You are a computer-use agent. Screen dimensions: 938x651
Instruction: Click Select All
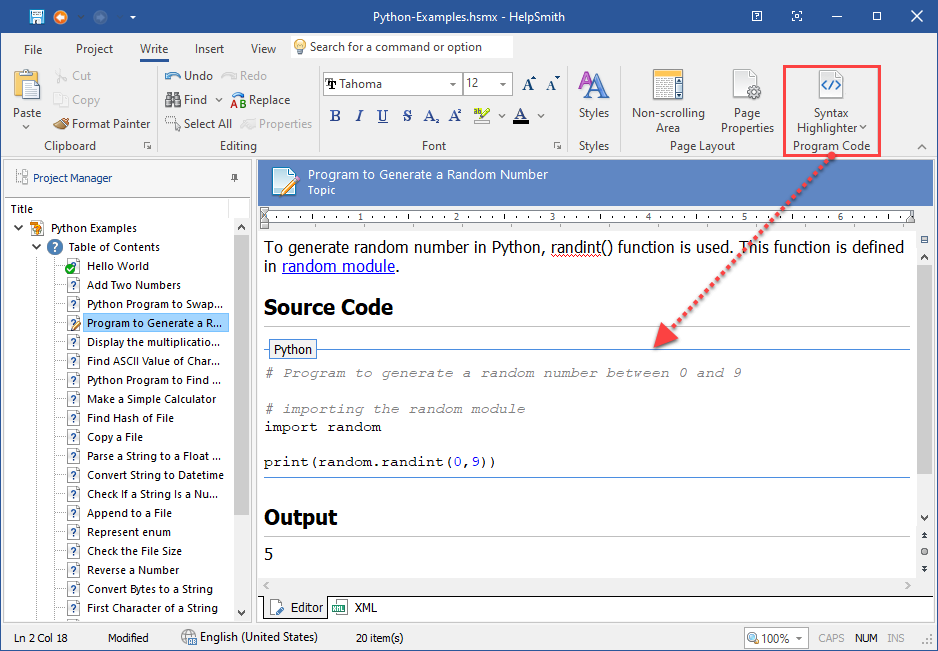pyautogui.click(x=199, y=124)
